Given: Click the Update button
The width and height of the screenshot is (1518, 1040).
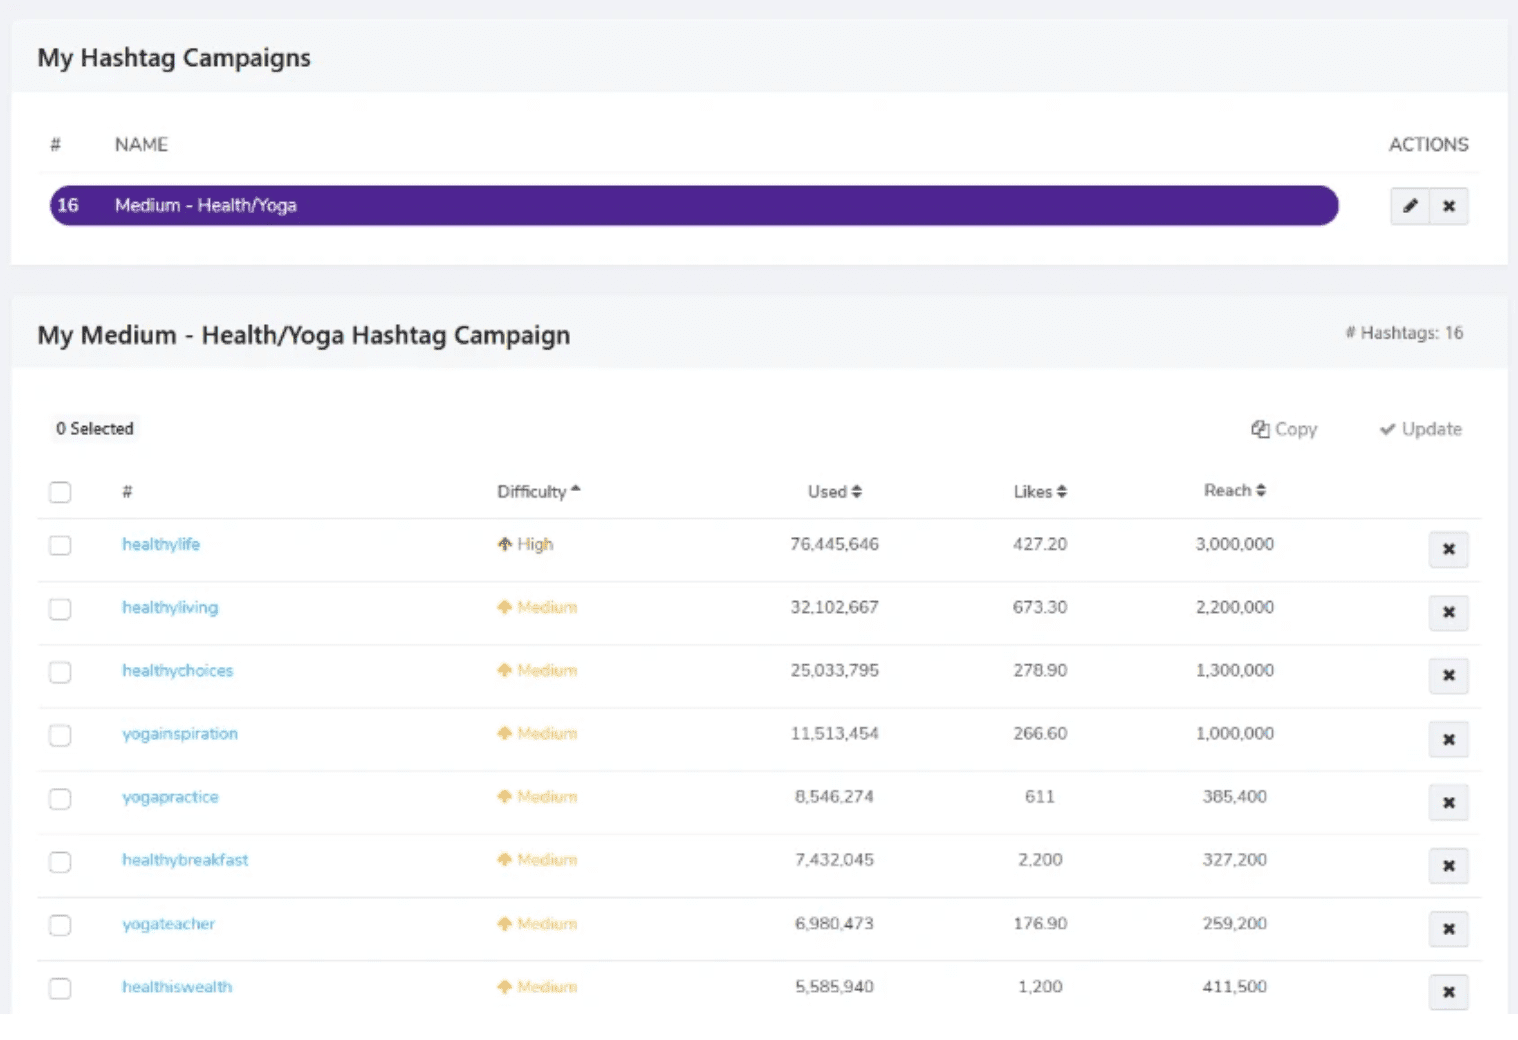Looking at the screenshot, I should click(x=1421, y=429).
